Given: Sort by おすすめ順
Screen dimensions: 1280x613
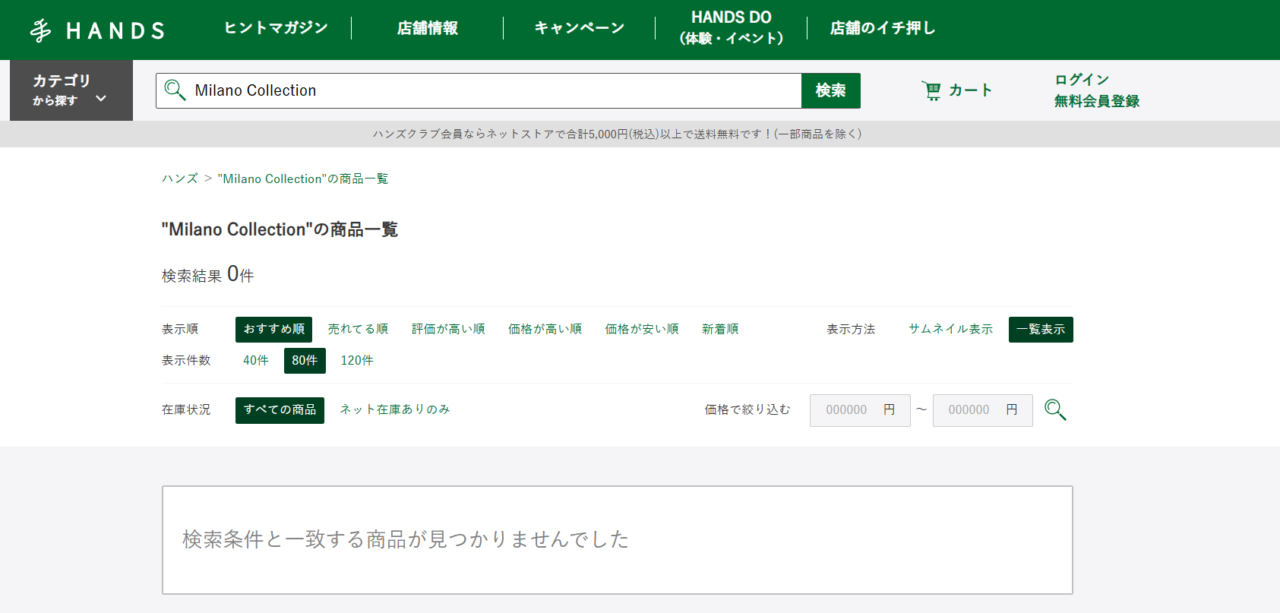Looking at the screenshot, I should pyautogui.click(x=274, y=329).
